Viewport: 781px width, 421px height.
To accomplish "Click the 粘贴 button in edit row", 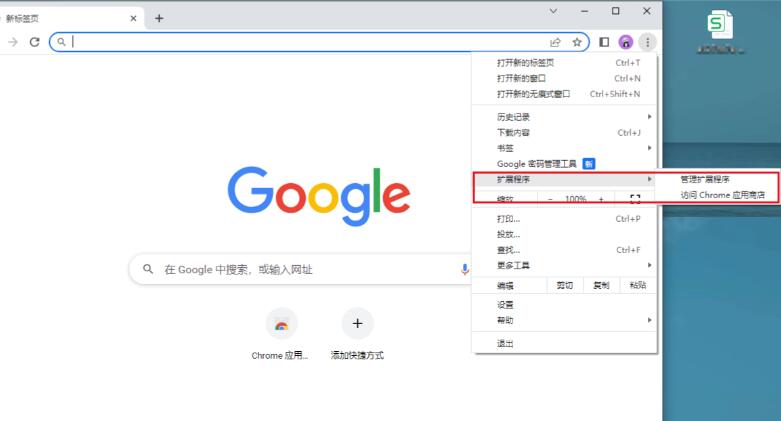I will (638, 285).
